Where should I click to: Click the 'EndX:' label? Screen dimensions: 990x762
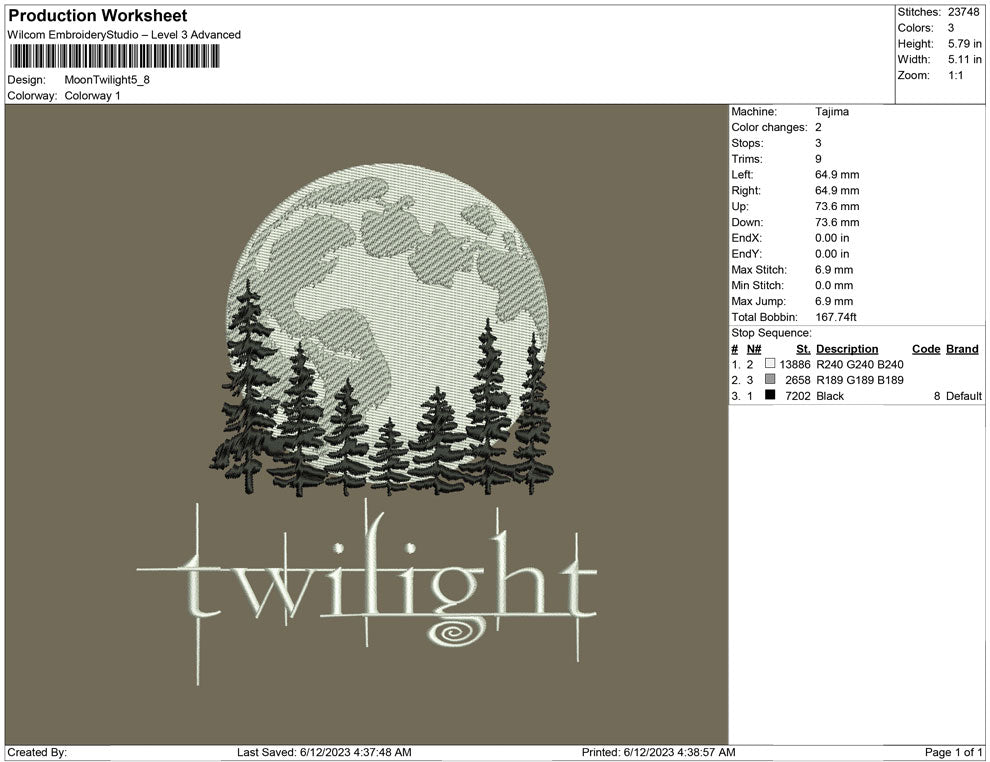tap(746, 238)
